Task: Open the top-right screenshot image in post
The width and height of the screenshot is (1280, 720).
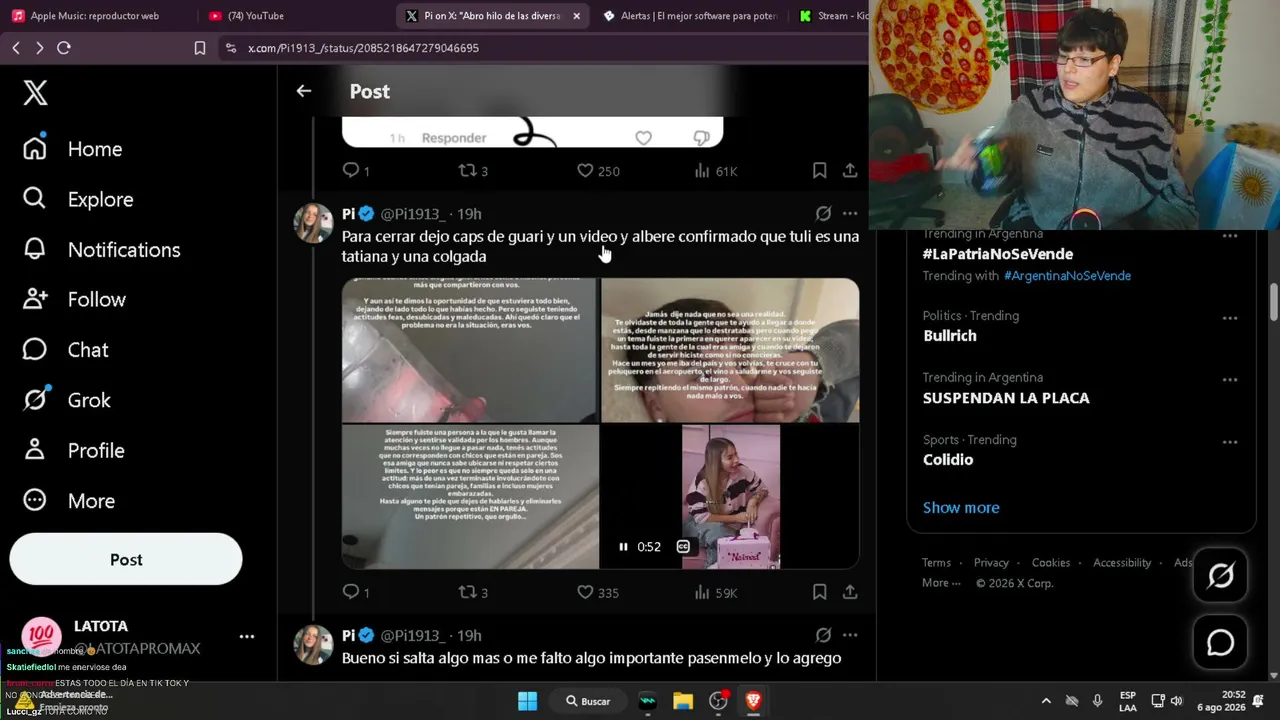Action: tap(730, 350)
